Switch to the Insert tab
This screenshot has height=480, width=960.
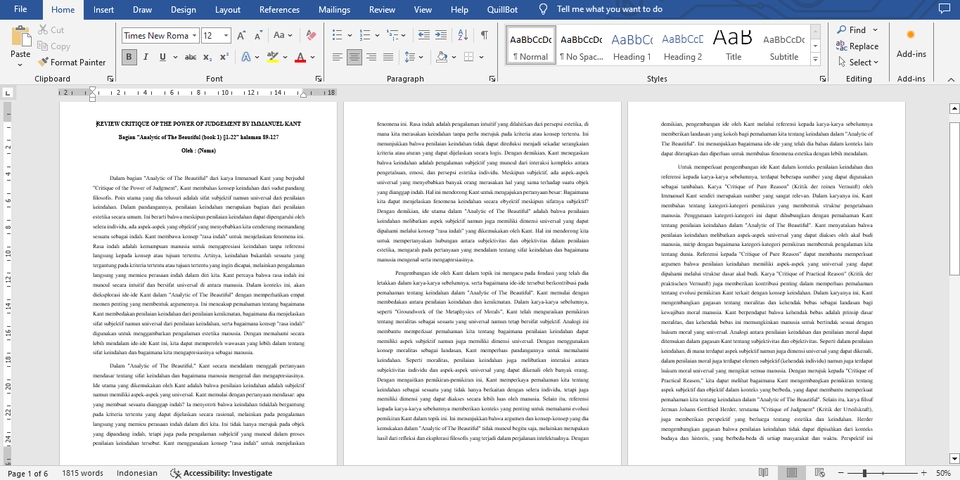tap(103, 9)
